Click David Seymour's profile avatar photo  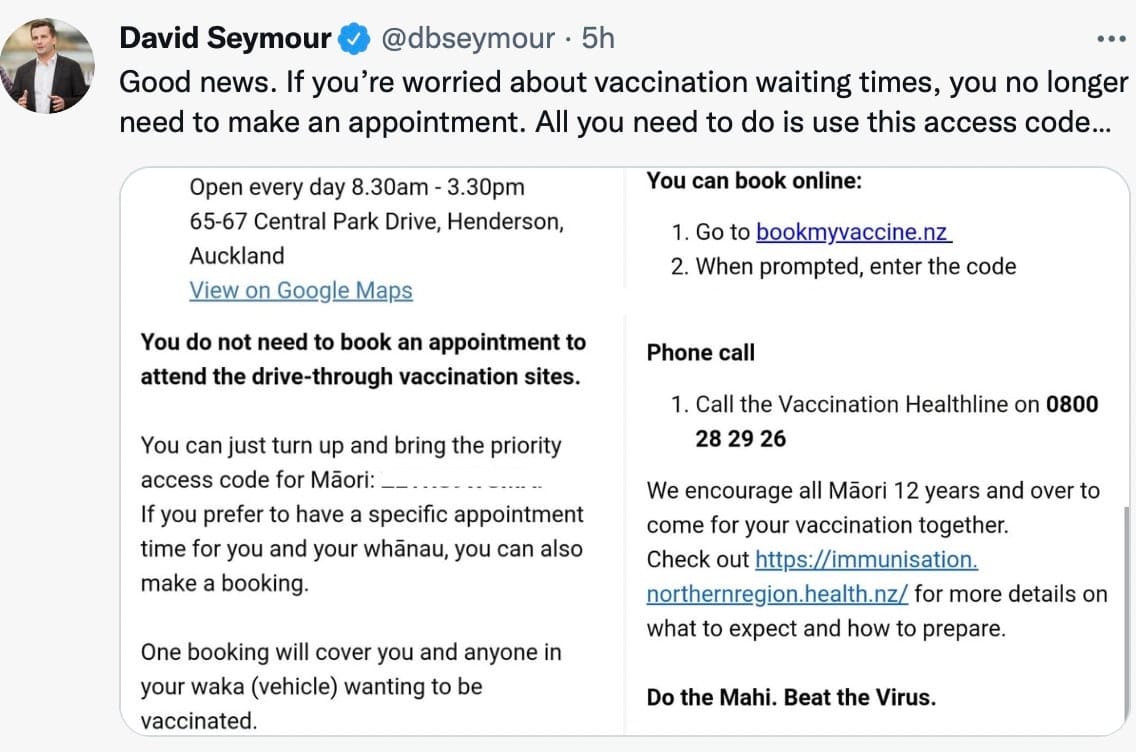47,65
